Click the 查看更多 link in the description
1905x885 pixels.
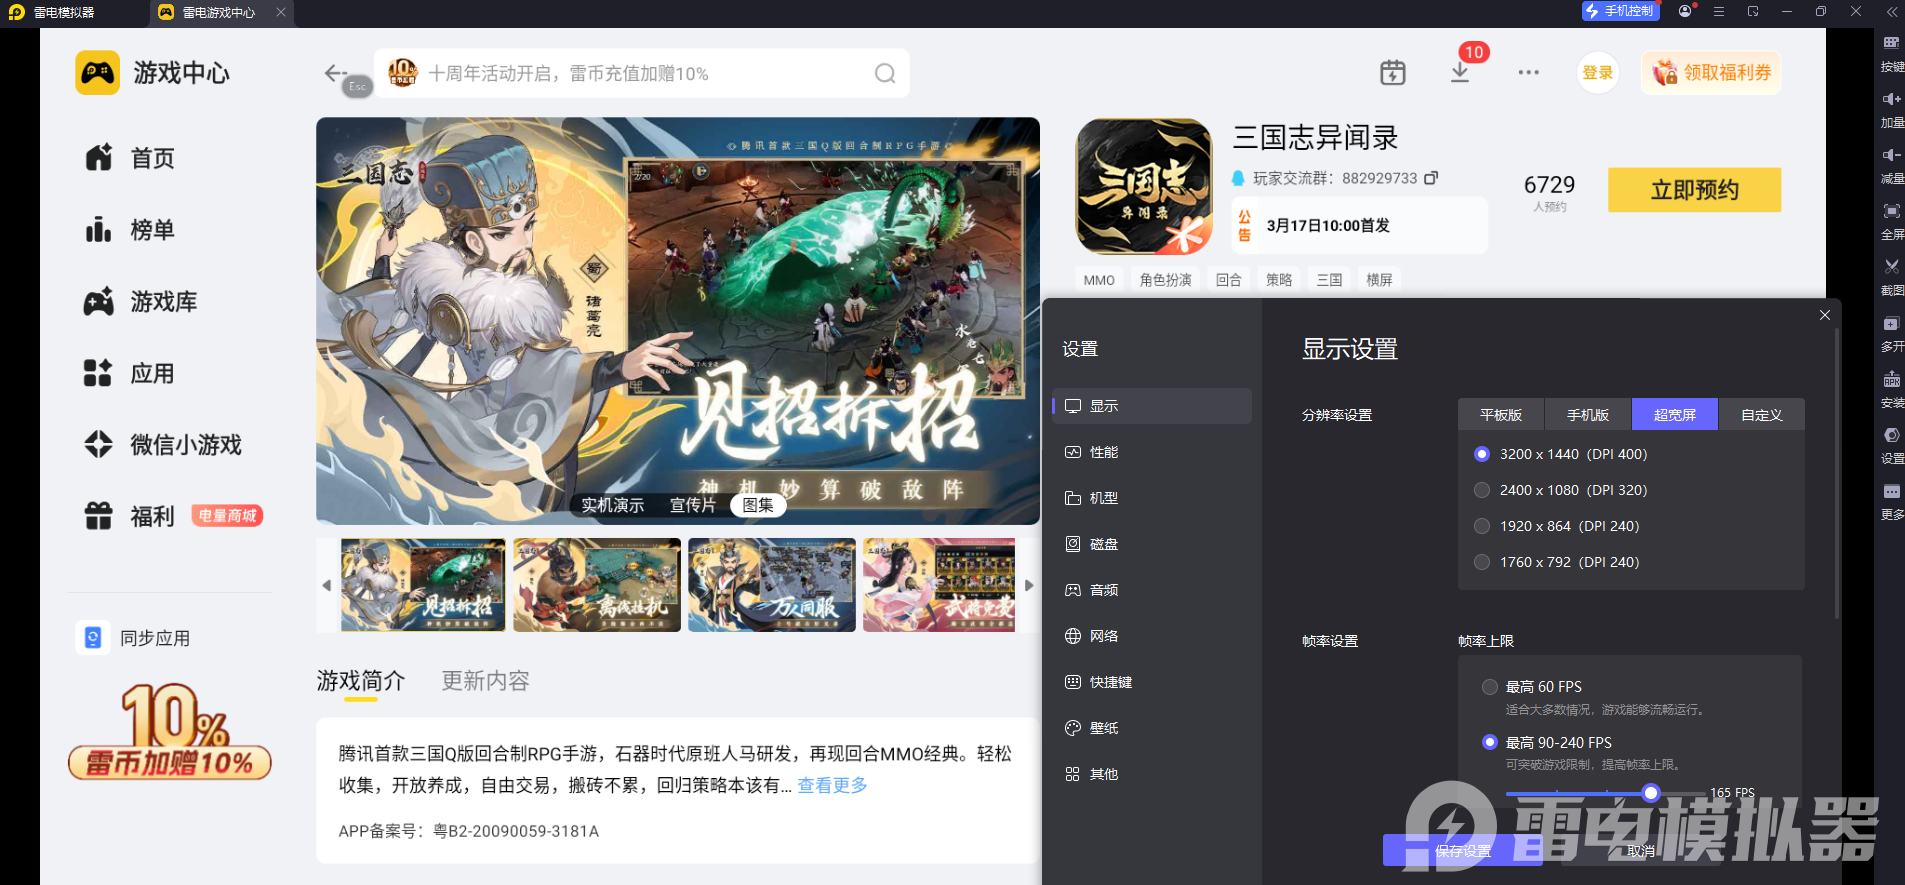pos(832,785)
